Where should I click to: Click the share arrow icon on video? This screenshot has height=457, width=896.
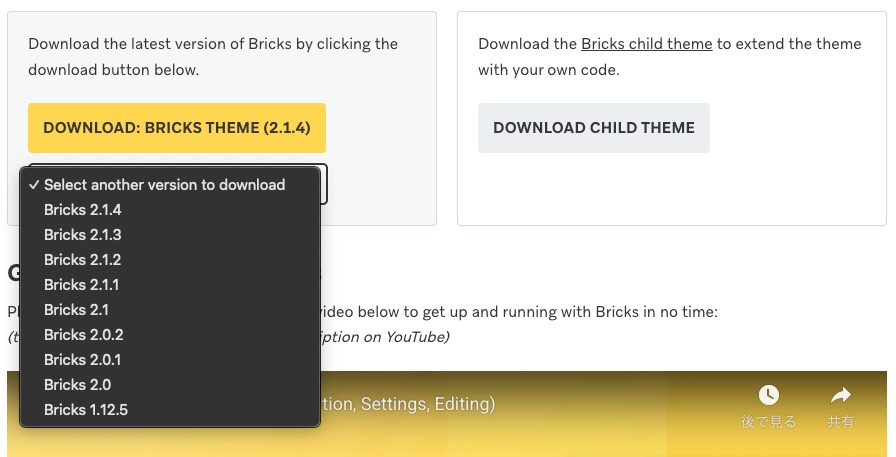pos(841,395)
